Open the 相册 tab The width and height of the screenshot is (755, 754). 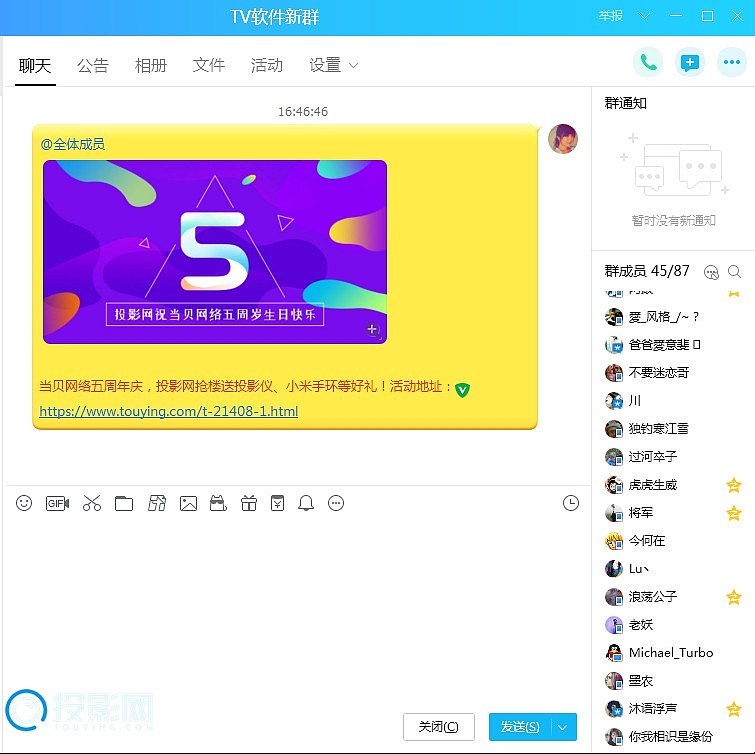click(x=151, y=65)
